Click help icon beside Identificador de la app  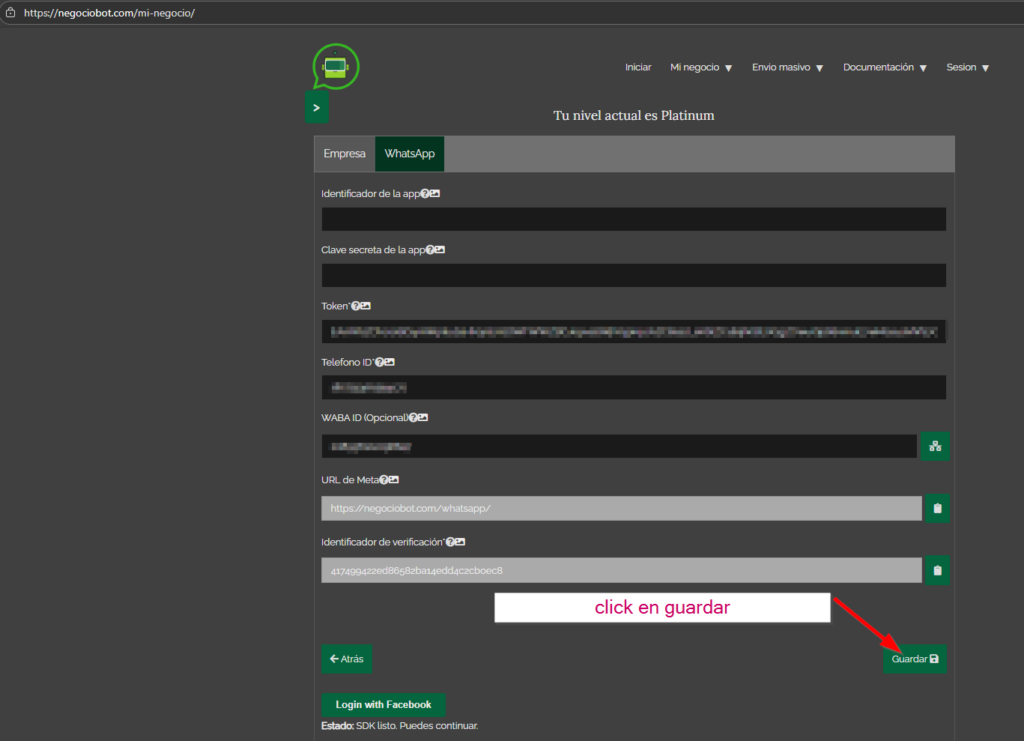click(425, 193)
